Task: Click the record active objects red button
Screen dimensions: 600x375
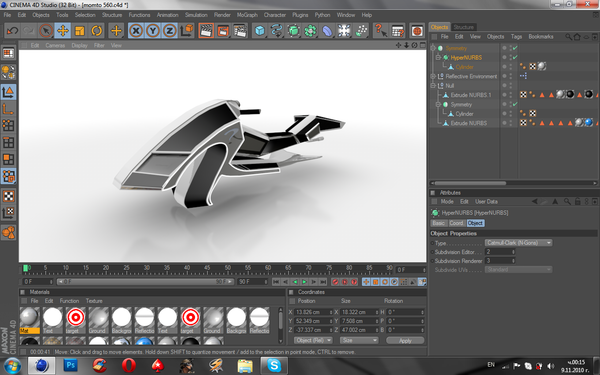Action: pyautogui.click(x=335, y=282)
